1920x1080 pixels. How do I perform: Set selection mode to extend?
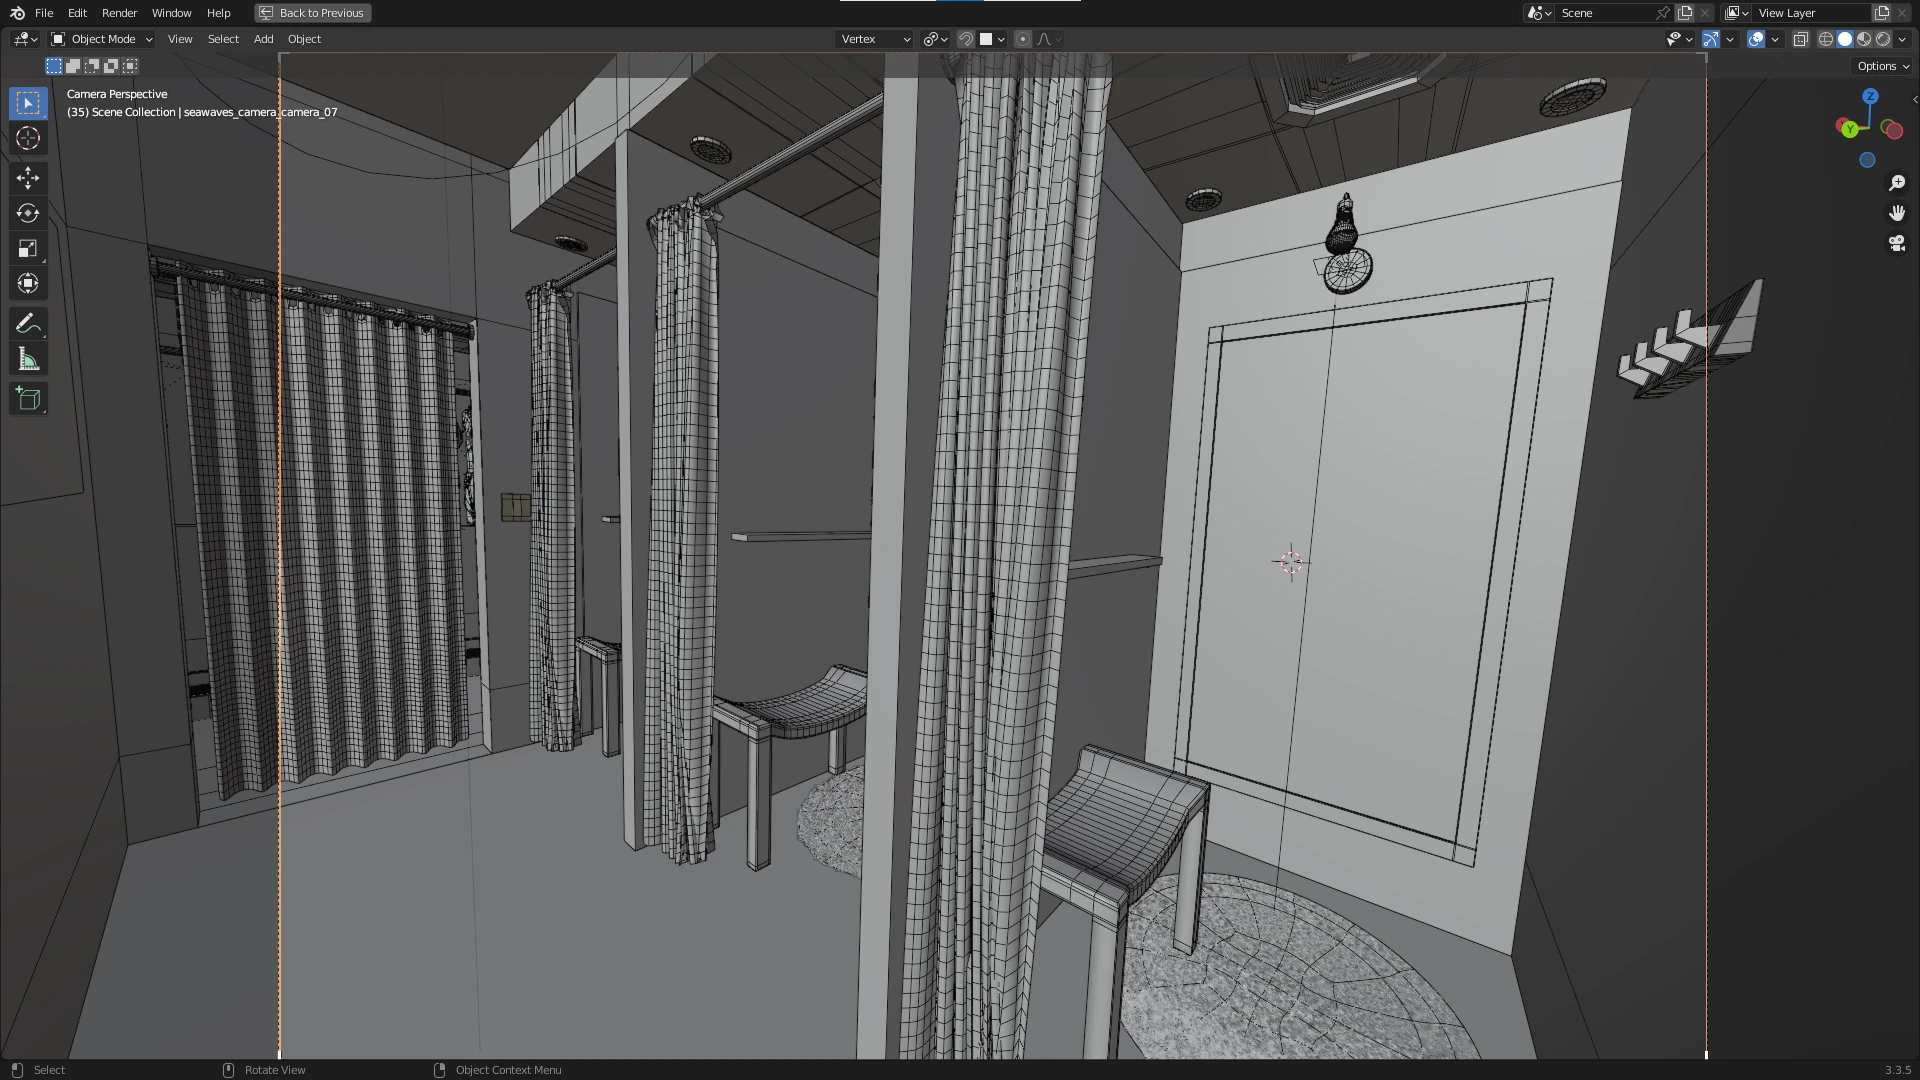(73, 66)
